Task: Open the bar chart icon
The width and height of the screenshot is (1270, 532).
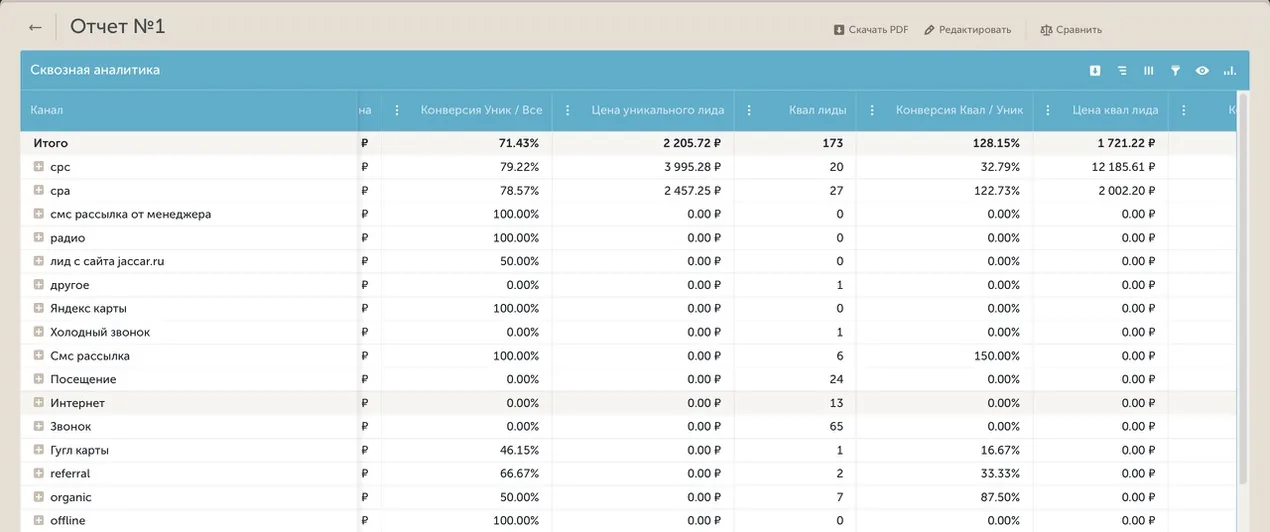Action: [x=1229, y=71]
